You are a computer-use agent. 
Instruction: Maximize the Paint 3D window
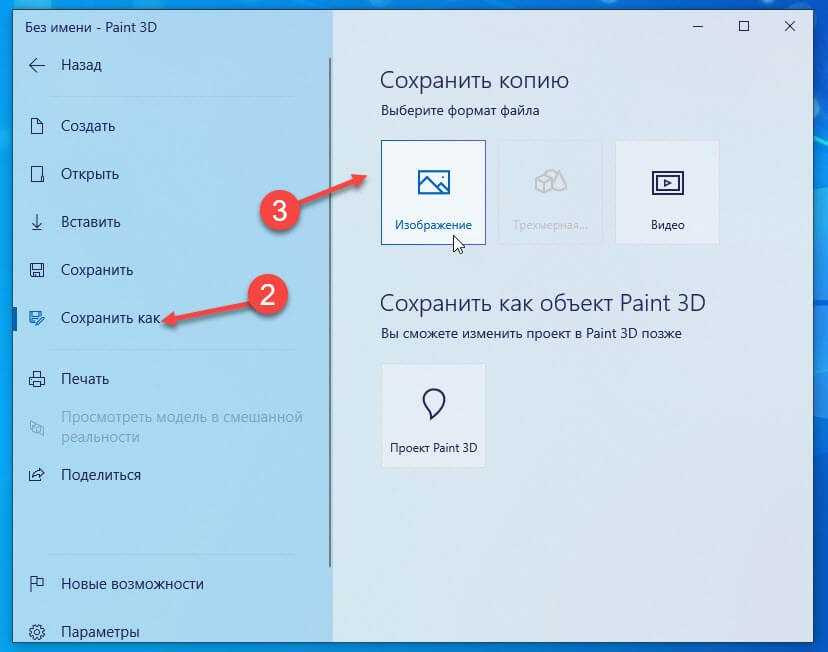click(744, 26)
